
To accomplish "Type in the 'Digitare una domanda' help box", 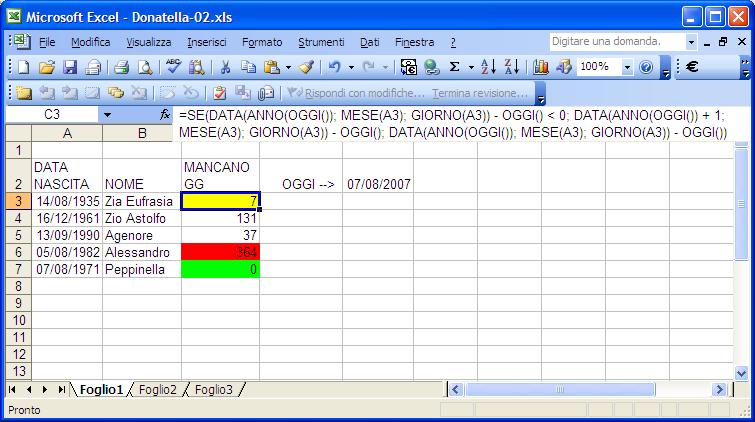I will click(x=616, y=42).
